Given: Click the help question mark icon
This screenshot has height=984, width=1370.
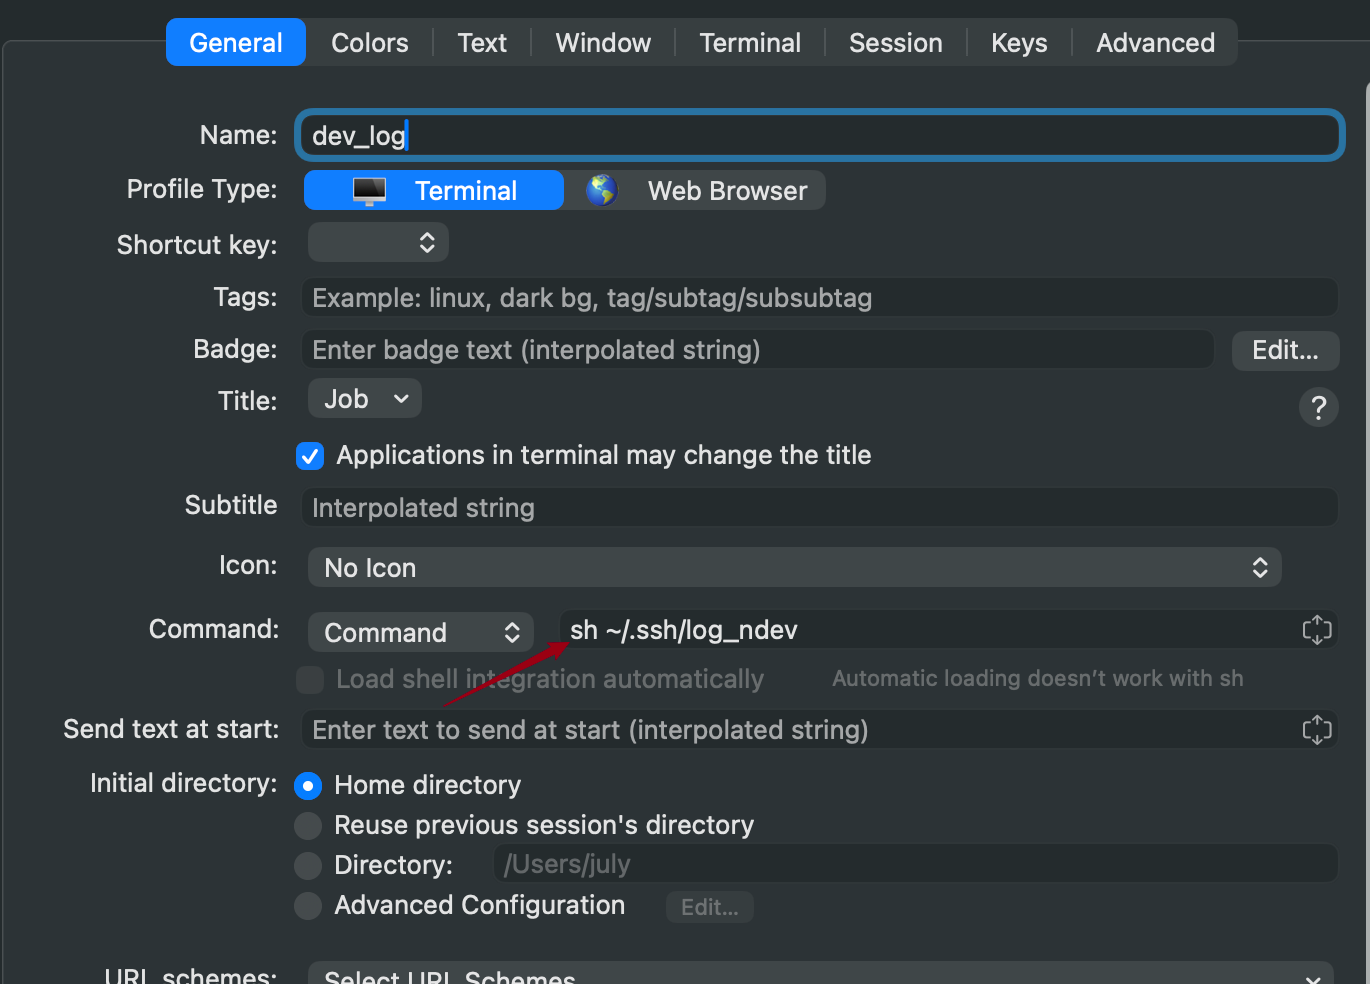Looking at the screenshot, I should coord(1318,407).
